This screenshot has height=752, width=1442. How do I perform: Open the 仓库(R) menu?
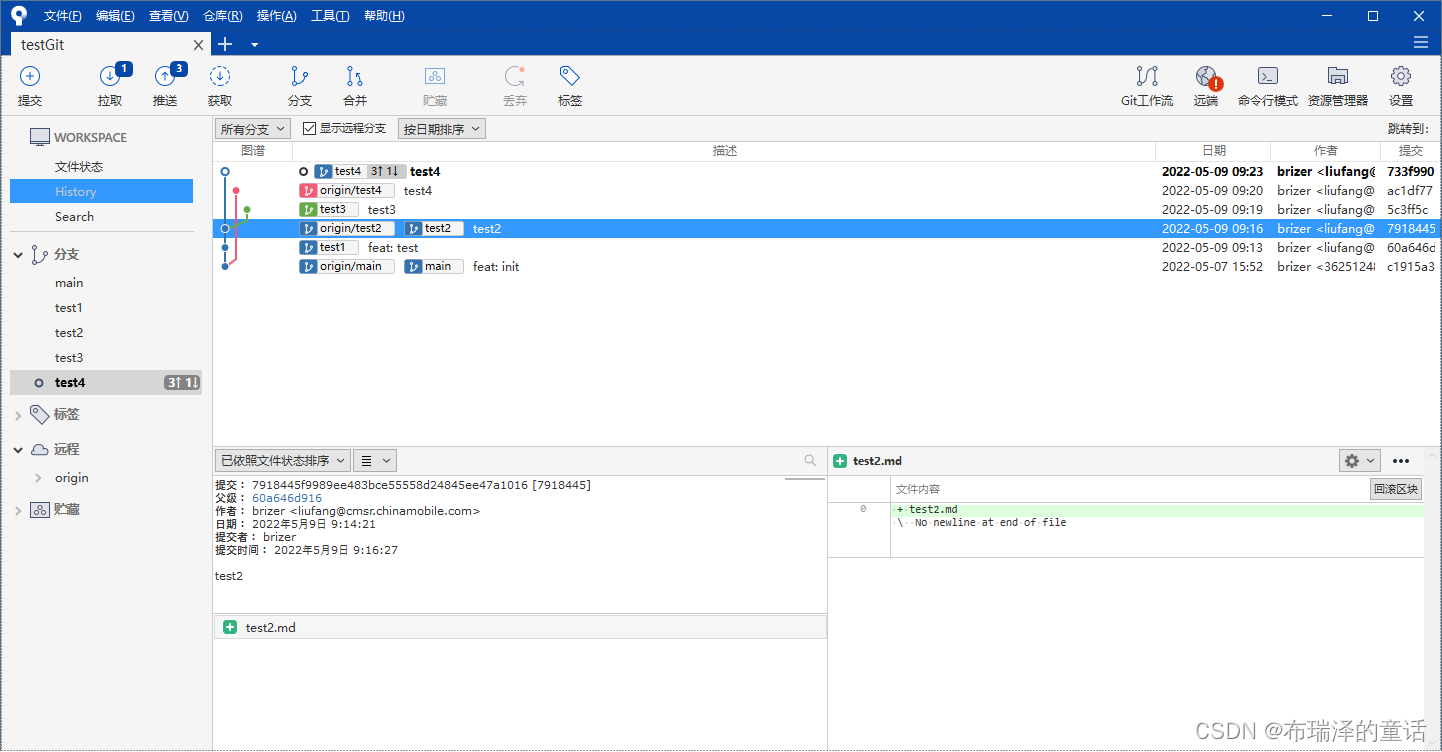(x=222, y=16)
